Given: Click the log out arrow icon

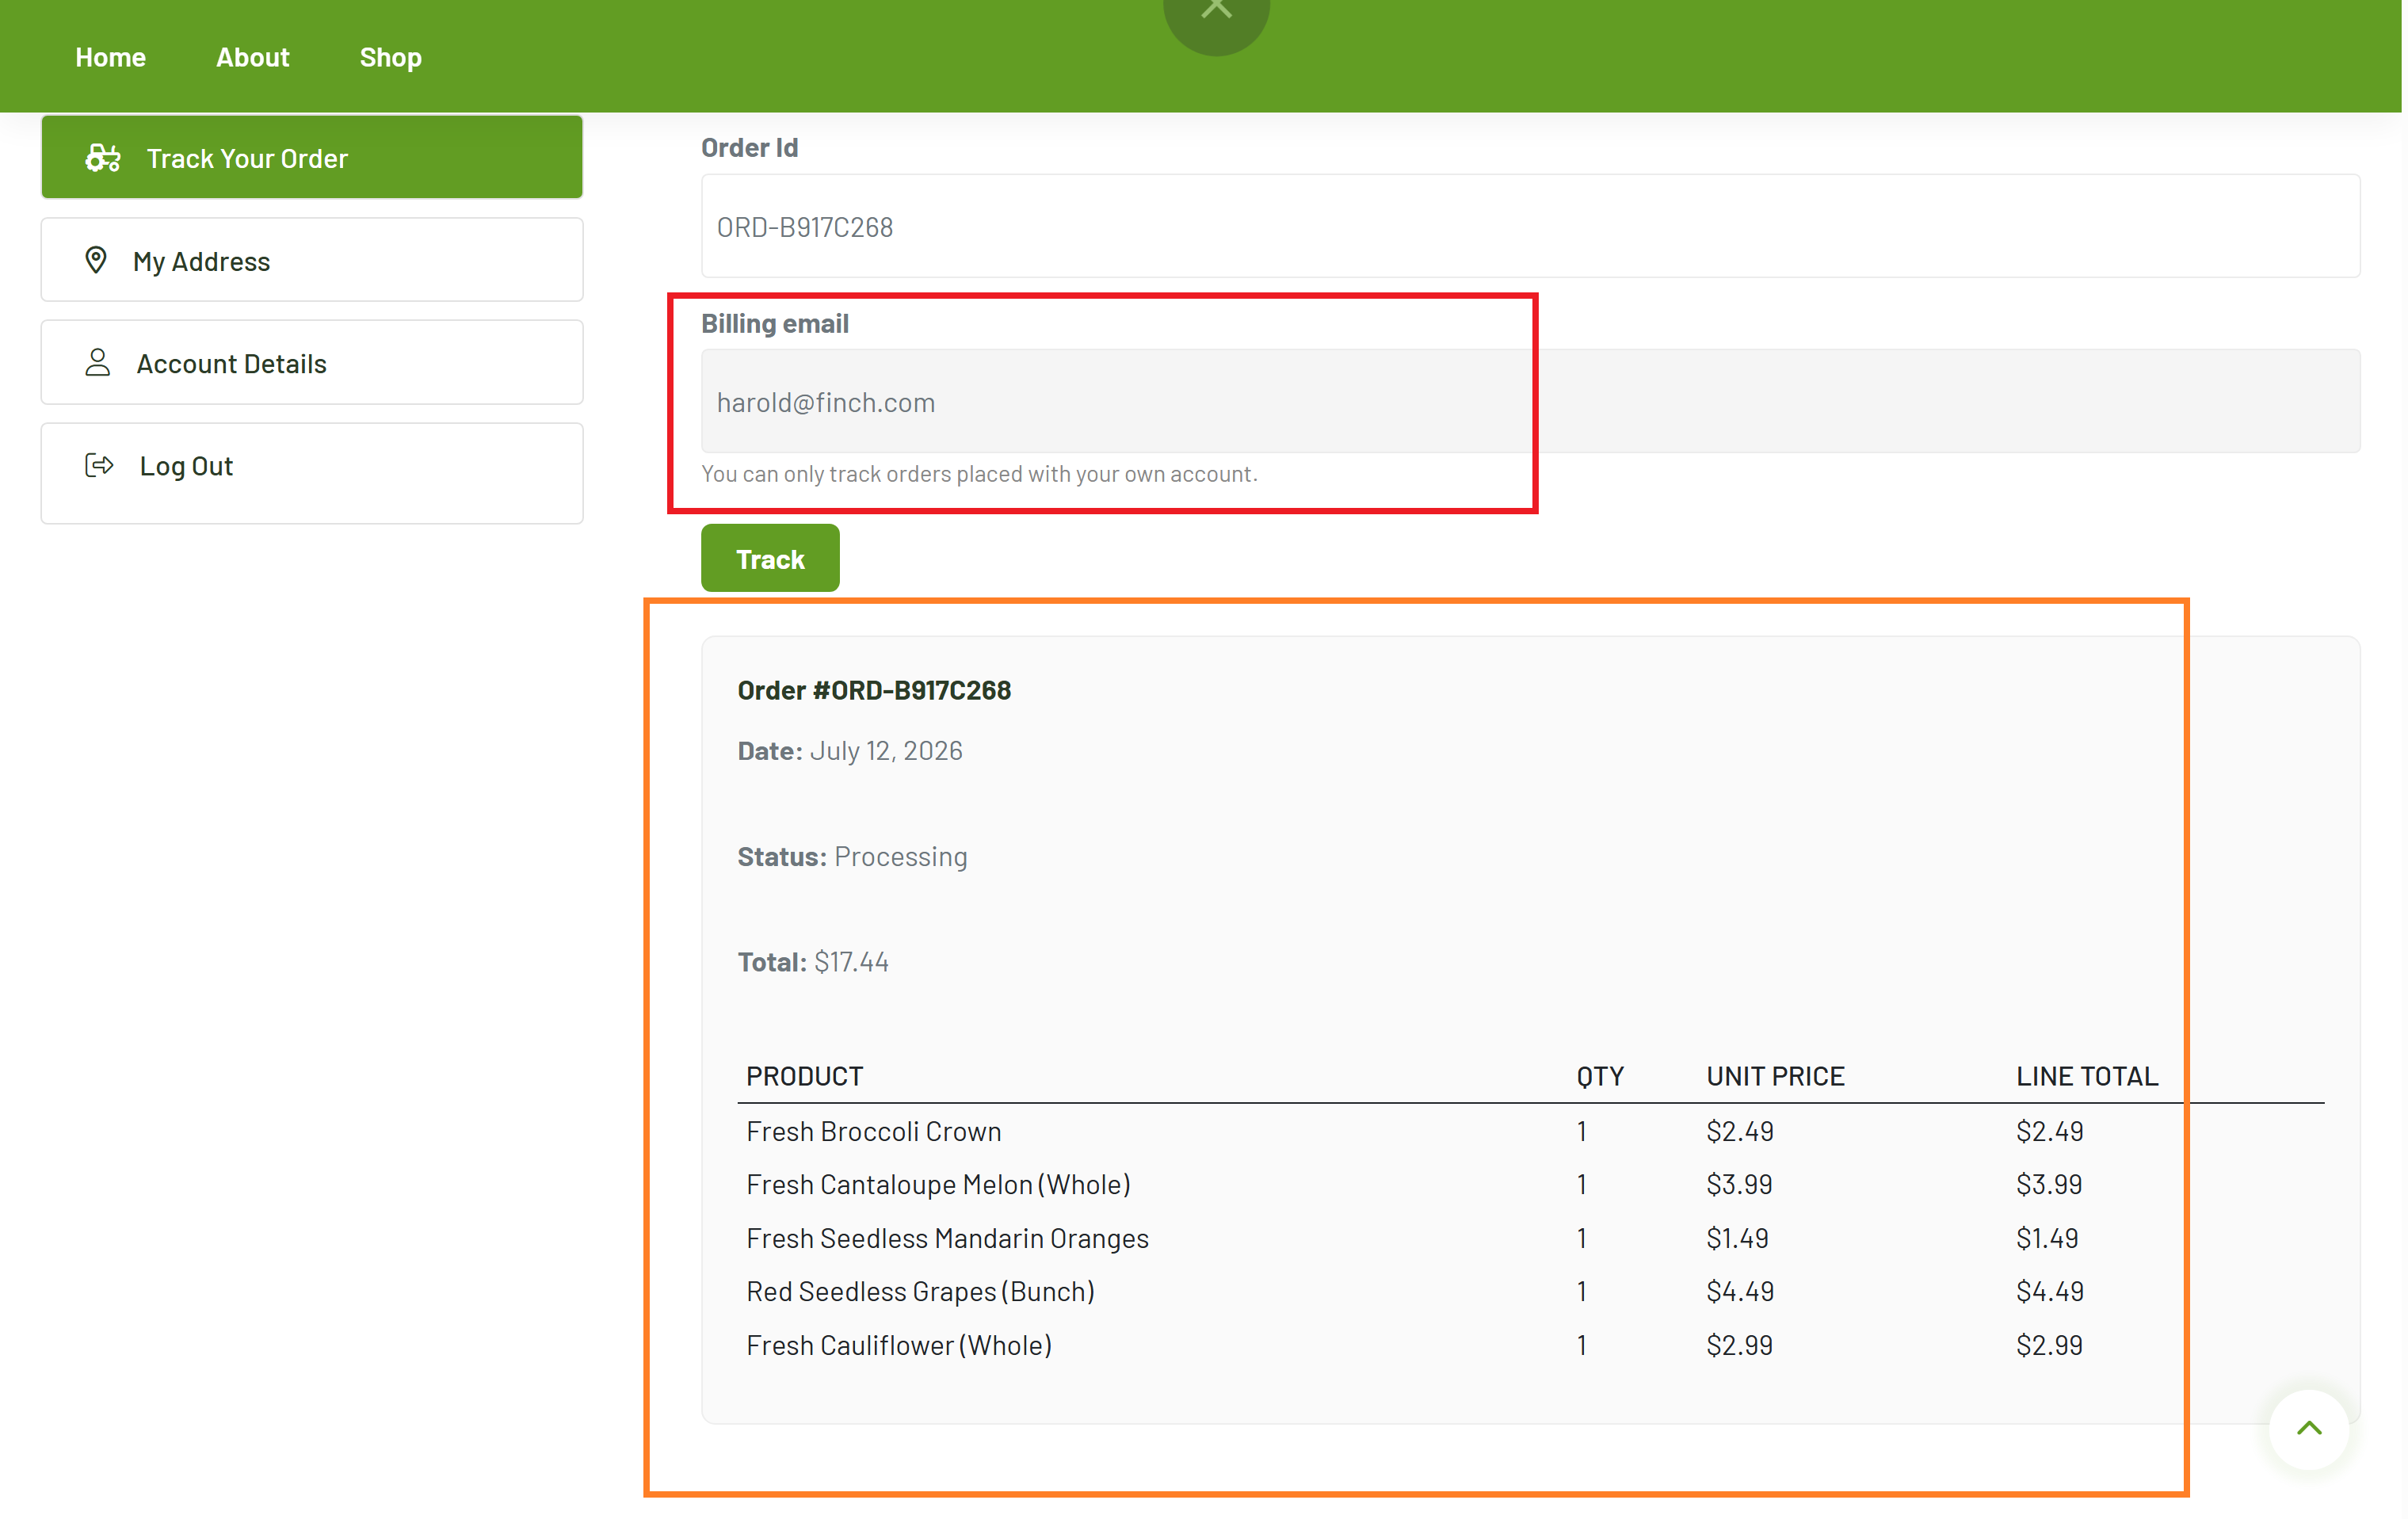Looking at the screenshot, I should [x=99, y=465].
